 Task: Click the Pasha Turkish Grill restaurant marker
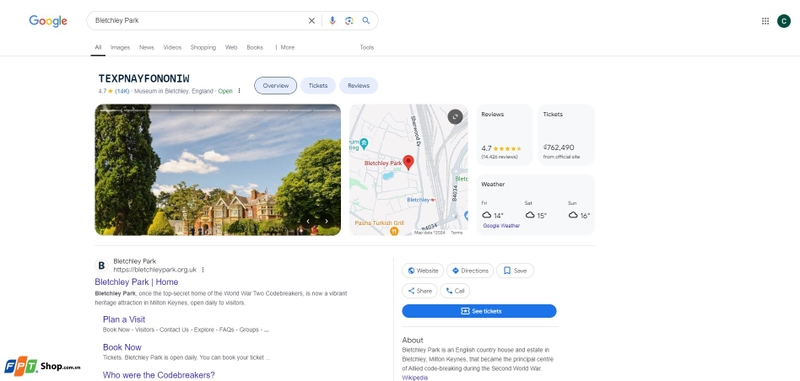(x=394, y=231)
